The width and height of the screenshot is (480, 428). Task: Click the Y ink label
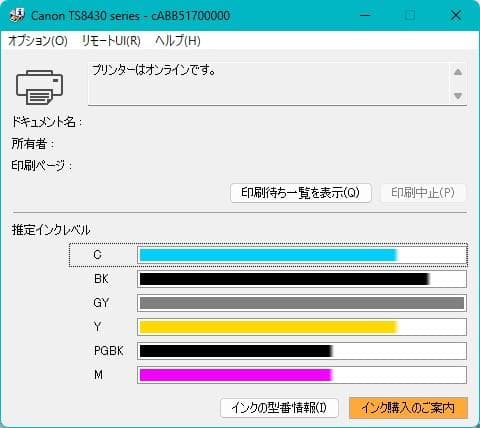(97, 327)
